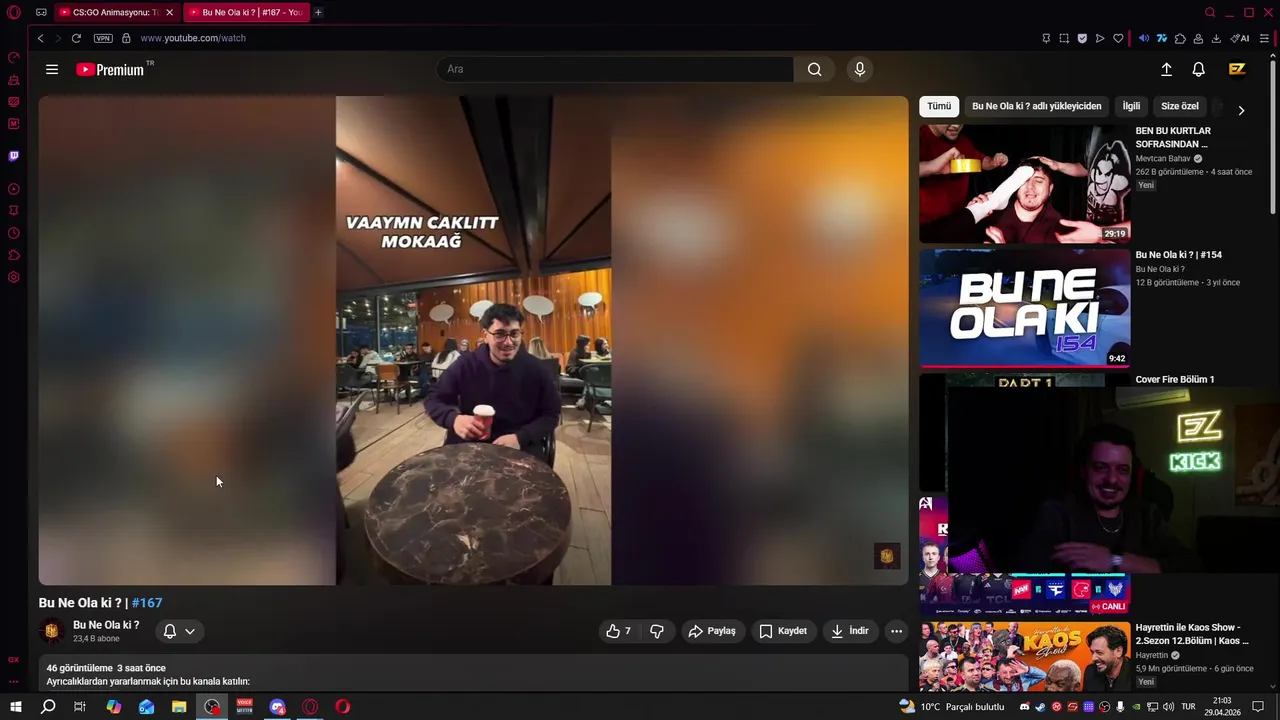Click #167 hashtag link in title
Image resolution: width=1280 pixels, height=720 pixels.
point(147,603)
